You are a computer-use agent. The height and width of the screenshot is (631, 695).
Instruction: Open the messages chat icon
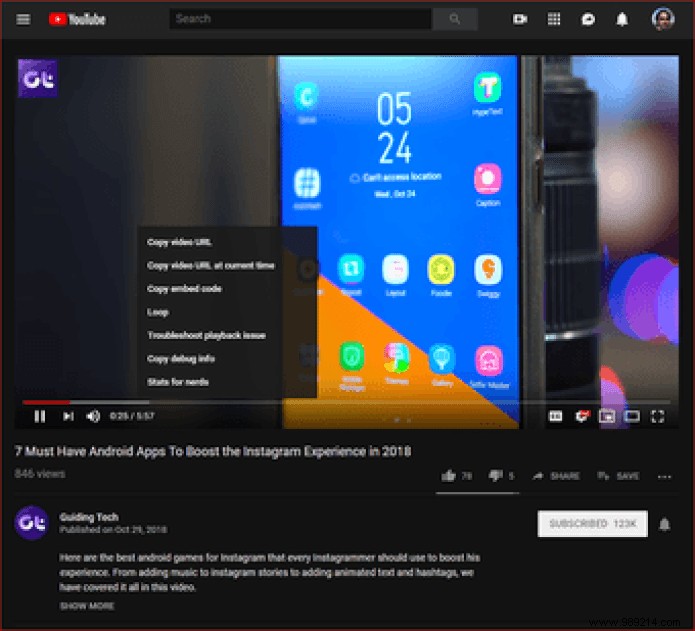(x=588, y=19)
